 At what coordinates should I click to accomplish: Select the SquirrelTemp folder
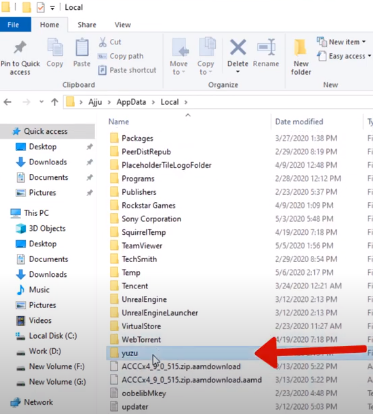144,232
